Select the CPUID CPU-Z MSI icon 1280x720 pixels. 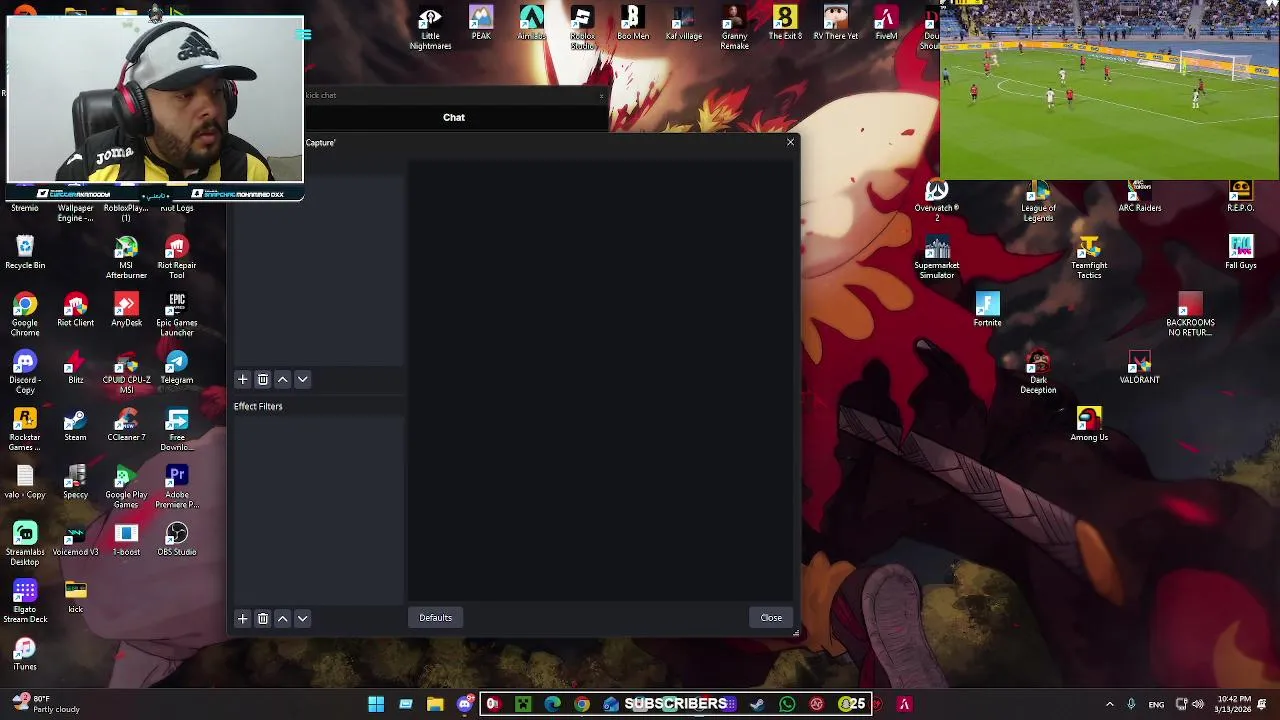click(126, 371)
